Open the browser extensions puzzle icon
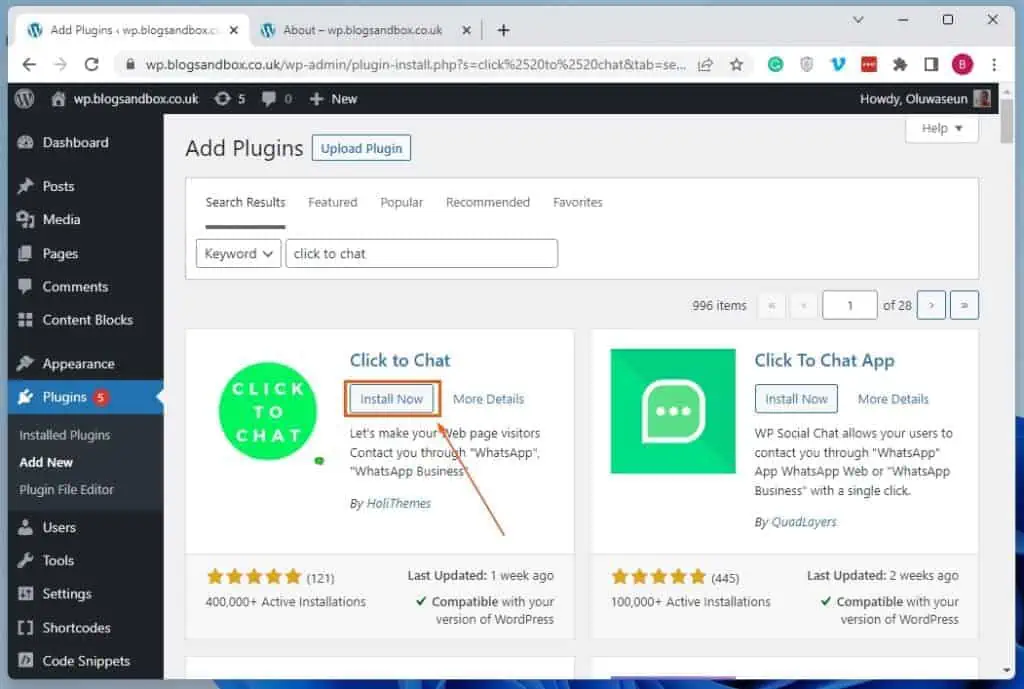The image size is (1024, 689). 899,65
